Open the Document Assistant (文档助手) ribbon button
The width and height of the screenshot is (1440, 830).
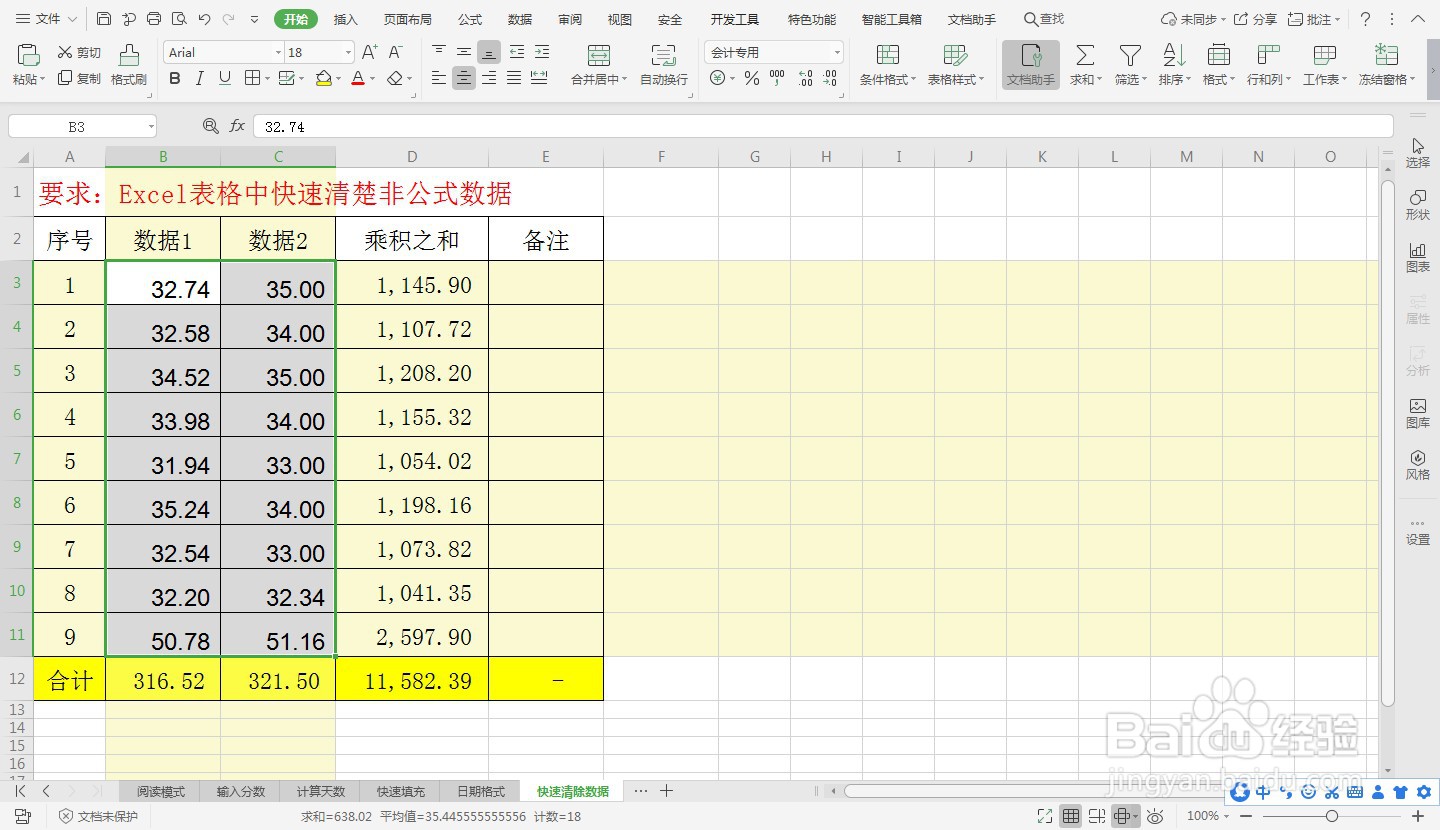coord(1031,65)
